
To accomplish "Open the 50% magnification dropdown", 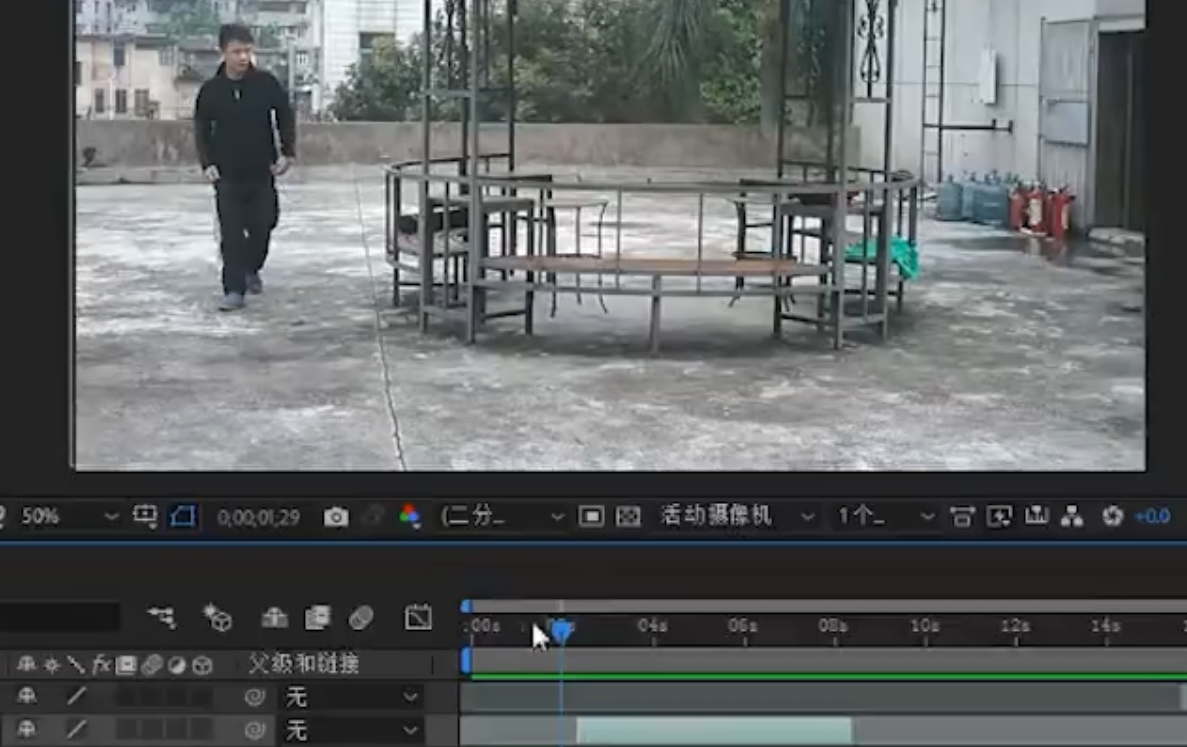I will (70, 517).
